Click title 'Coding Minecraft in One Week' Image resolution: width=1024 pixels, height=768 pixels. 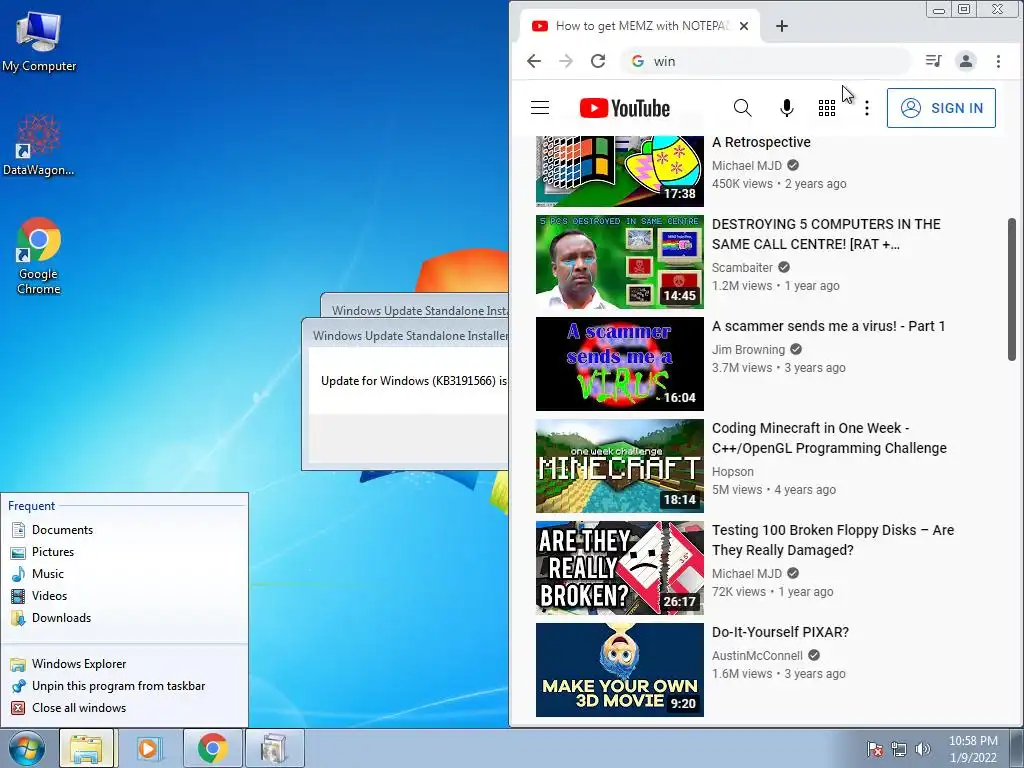pos(829,438)
